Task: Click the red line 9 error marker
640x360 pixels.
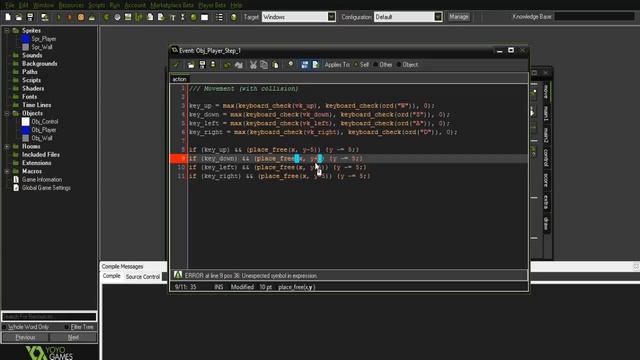Action: pos(178,158)
